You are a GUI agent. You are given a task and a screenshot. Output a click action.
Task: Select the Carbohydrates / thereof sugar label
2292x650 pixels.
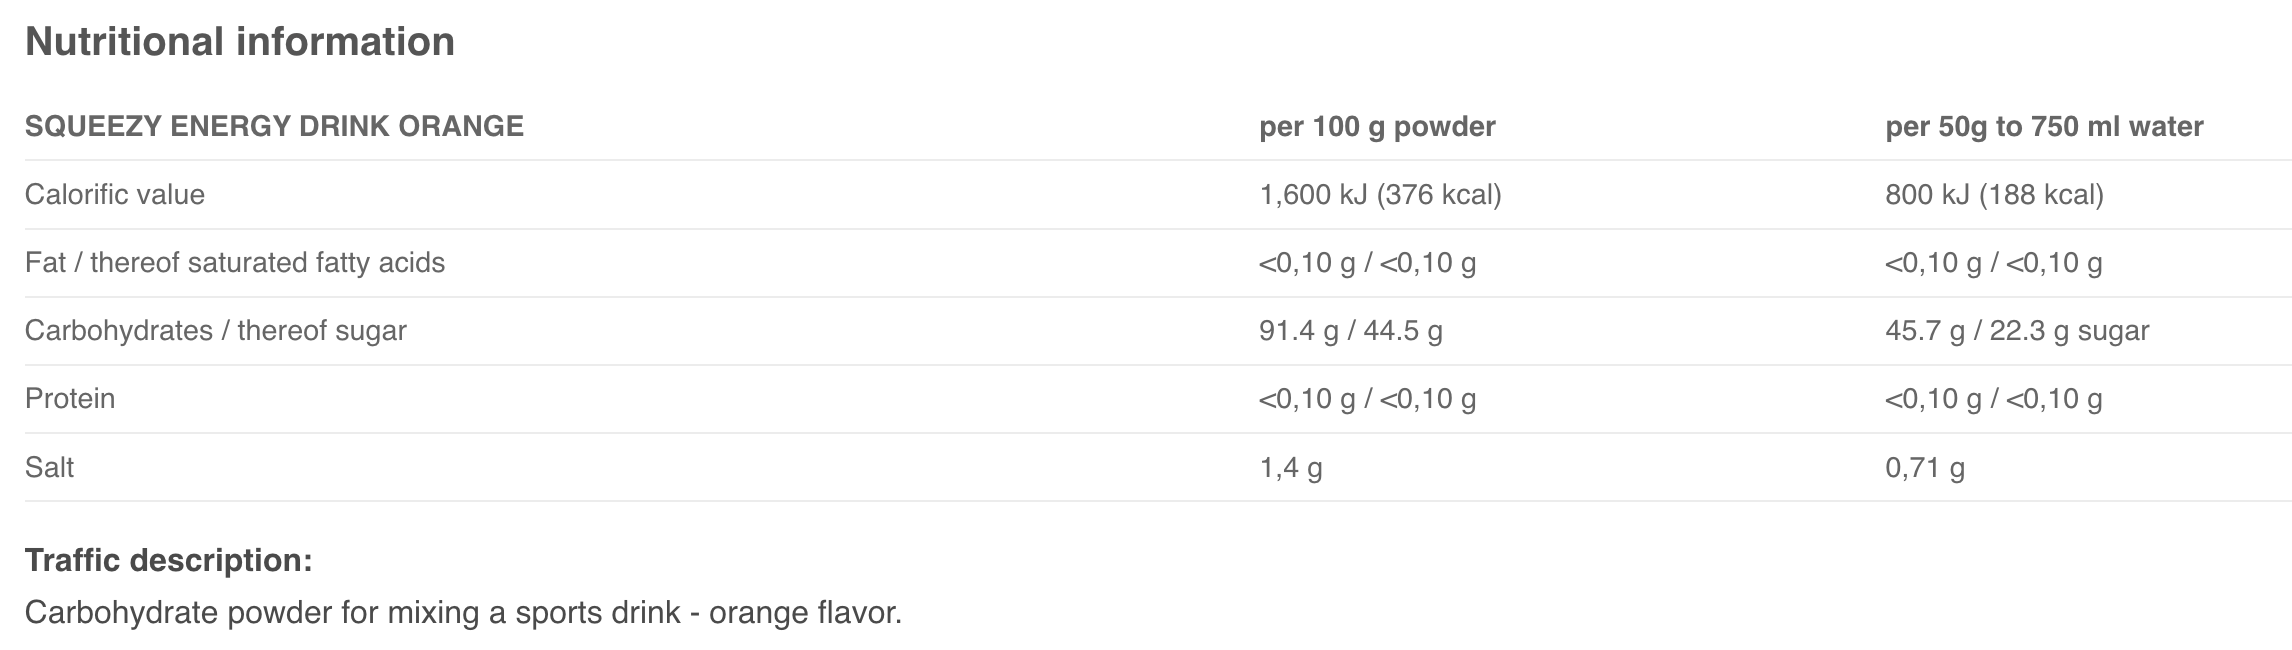tap(215, 331)
